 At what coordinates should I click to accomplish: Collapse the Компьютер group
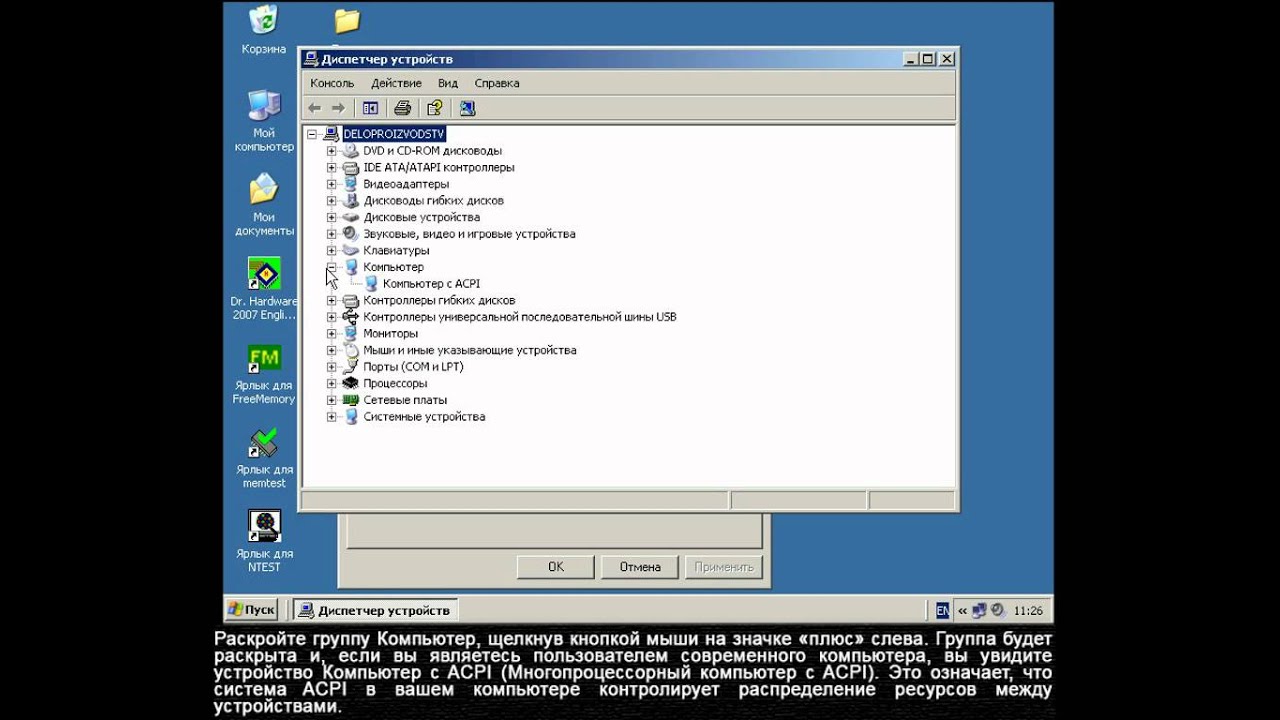pos(330,267)
